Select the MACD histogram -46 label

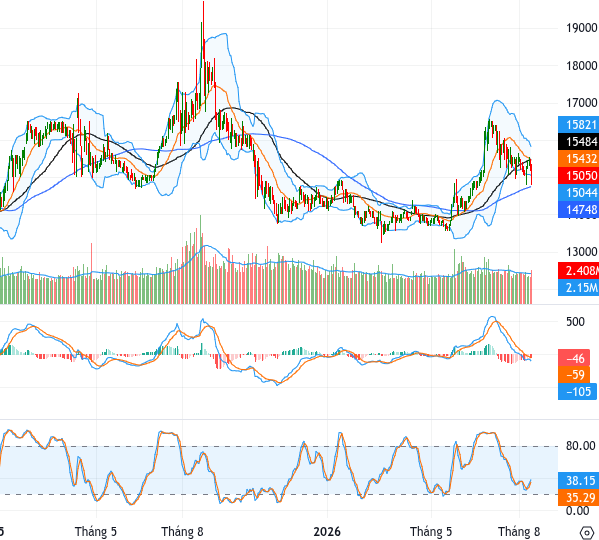574,358
